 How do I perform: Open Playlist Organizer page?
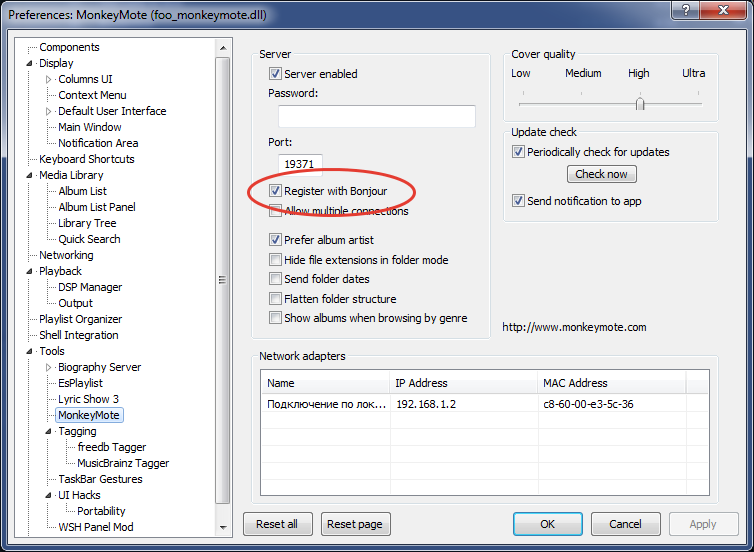click(80, 319)
